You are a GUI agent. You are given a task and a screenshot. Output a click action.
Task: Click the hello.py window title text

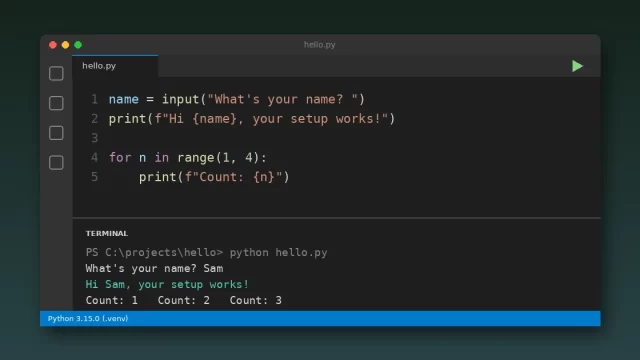click(320, 44)
